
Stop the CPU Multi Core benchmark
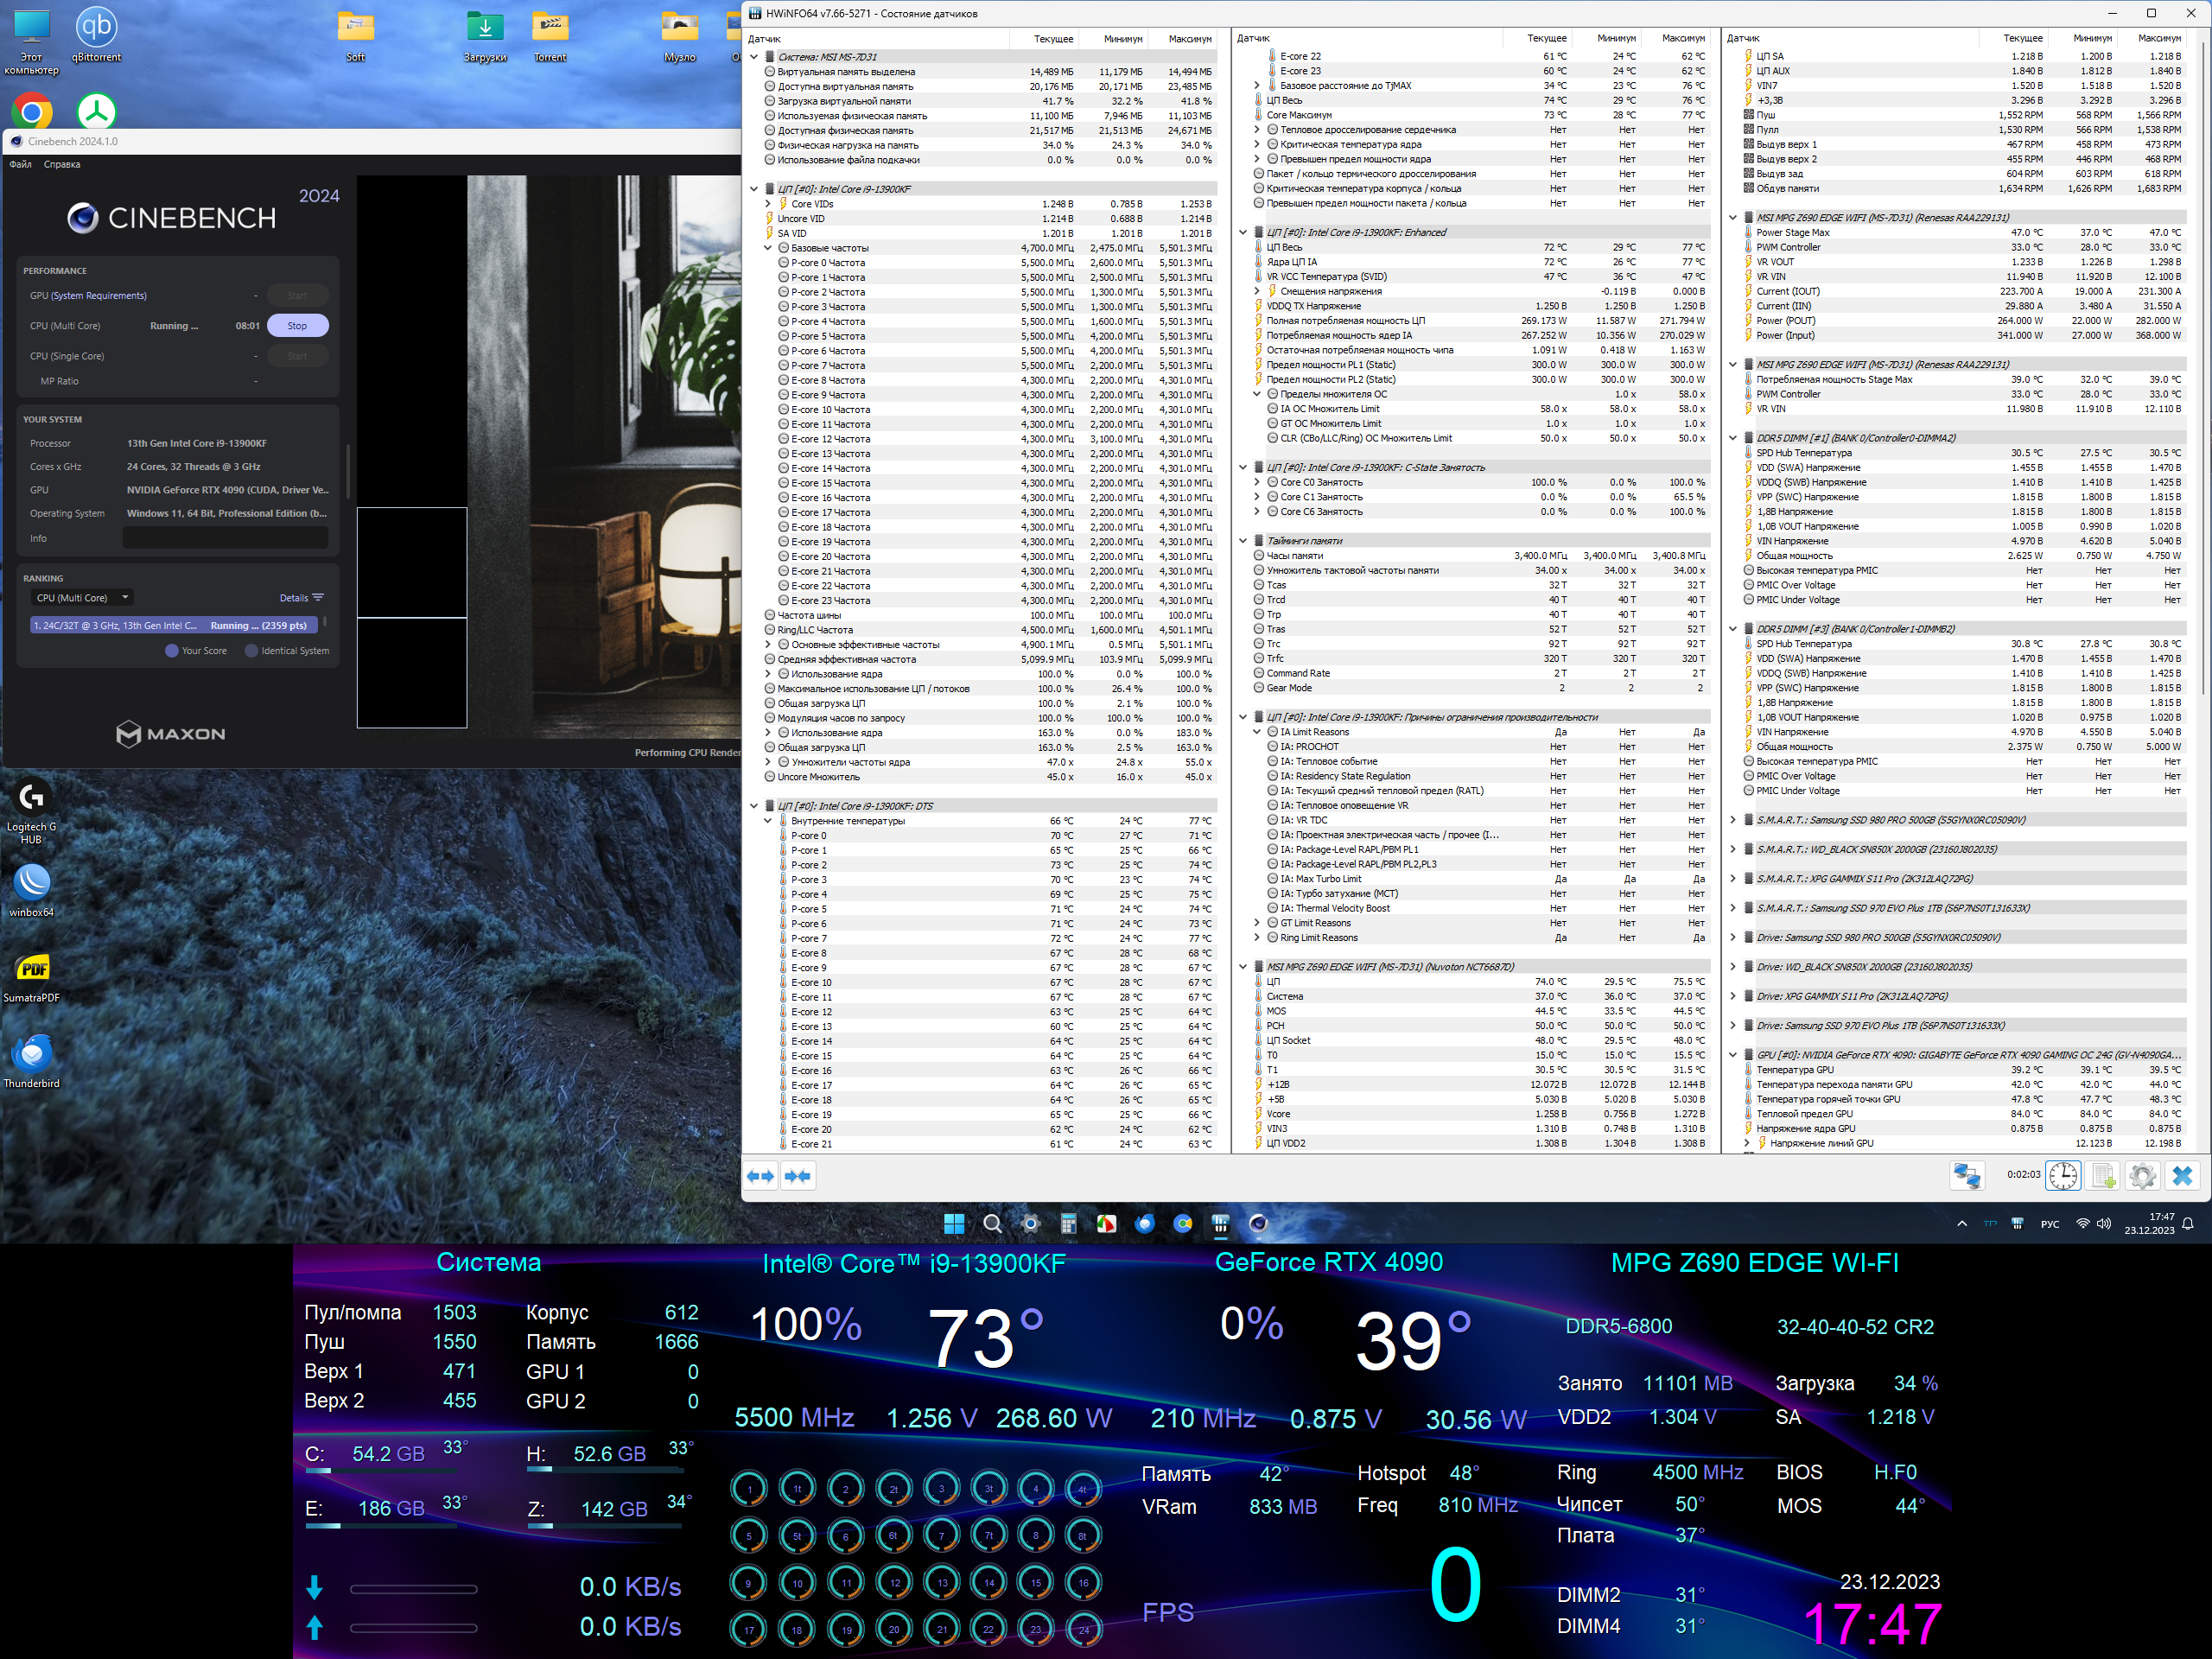click(x=297, y=326)
